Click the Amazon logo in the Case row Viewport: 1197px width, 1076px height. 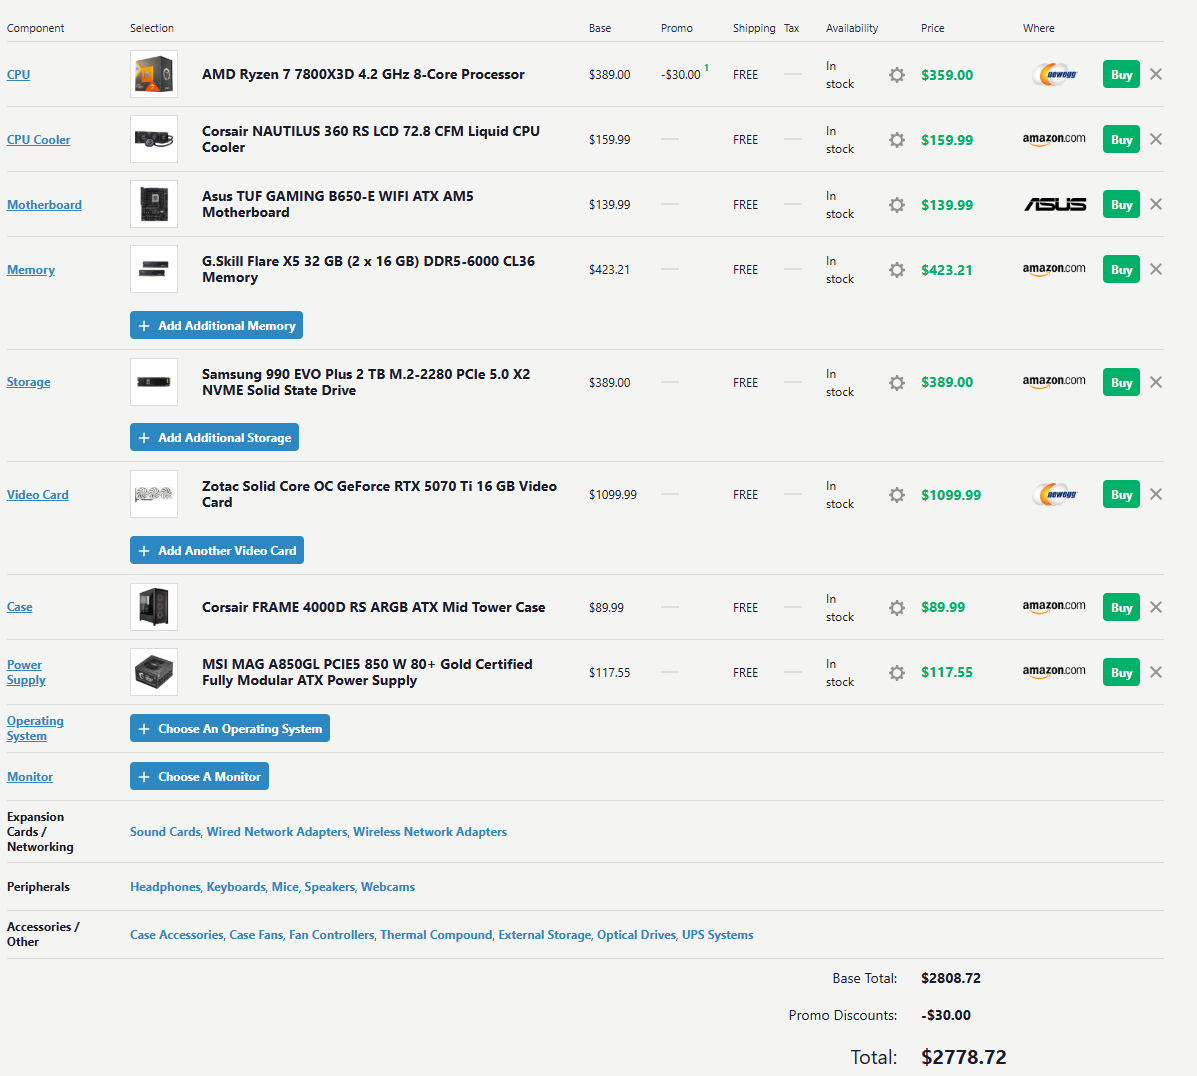[1053, 606]
